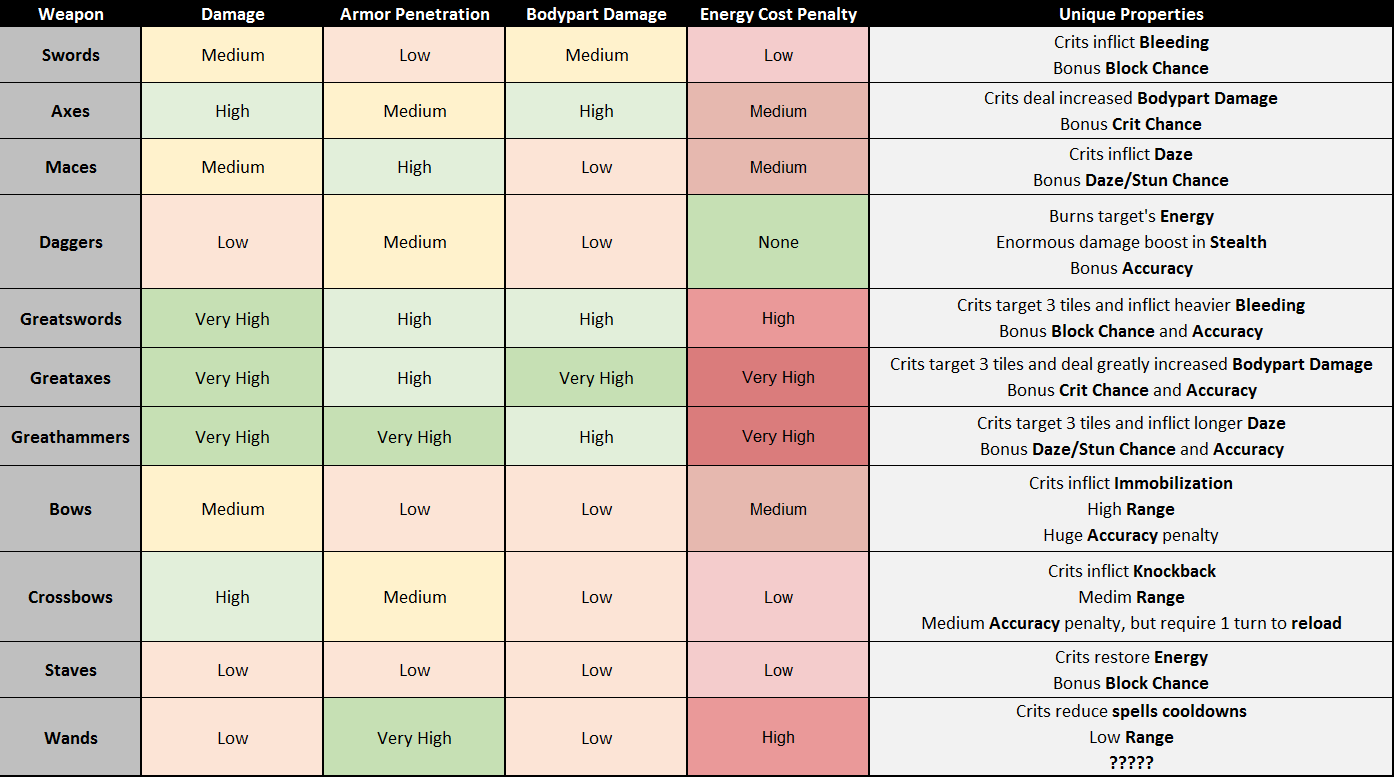Click the Crossbows row label

70,597
